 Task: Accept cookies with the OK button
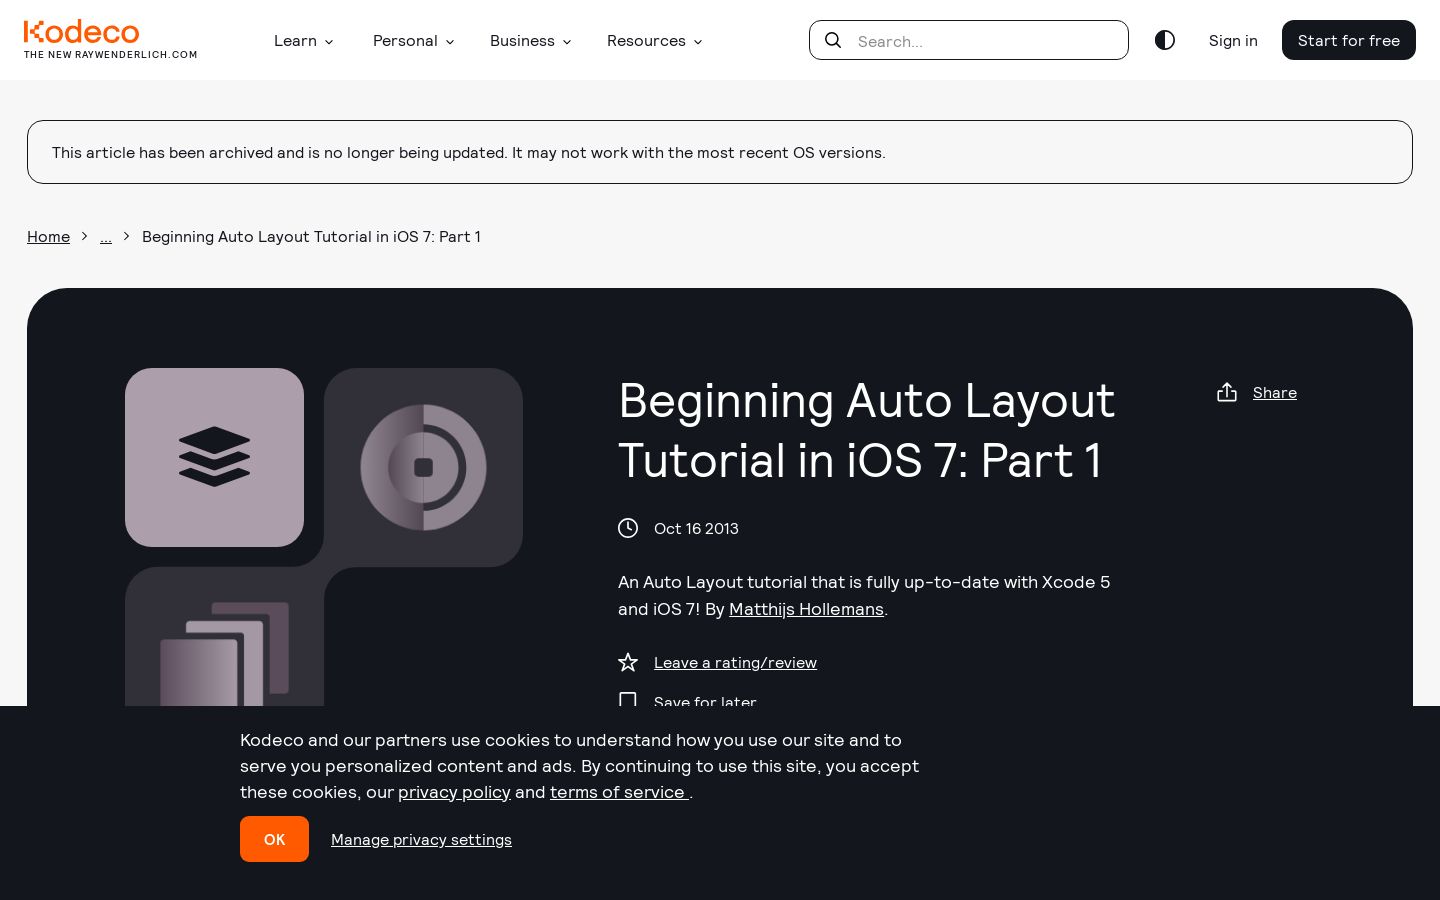[274, 839]
